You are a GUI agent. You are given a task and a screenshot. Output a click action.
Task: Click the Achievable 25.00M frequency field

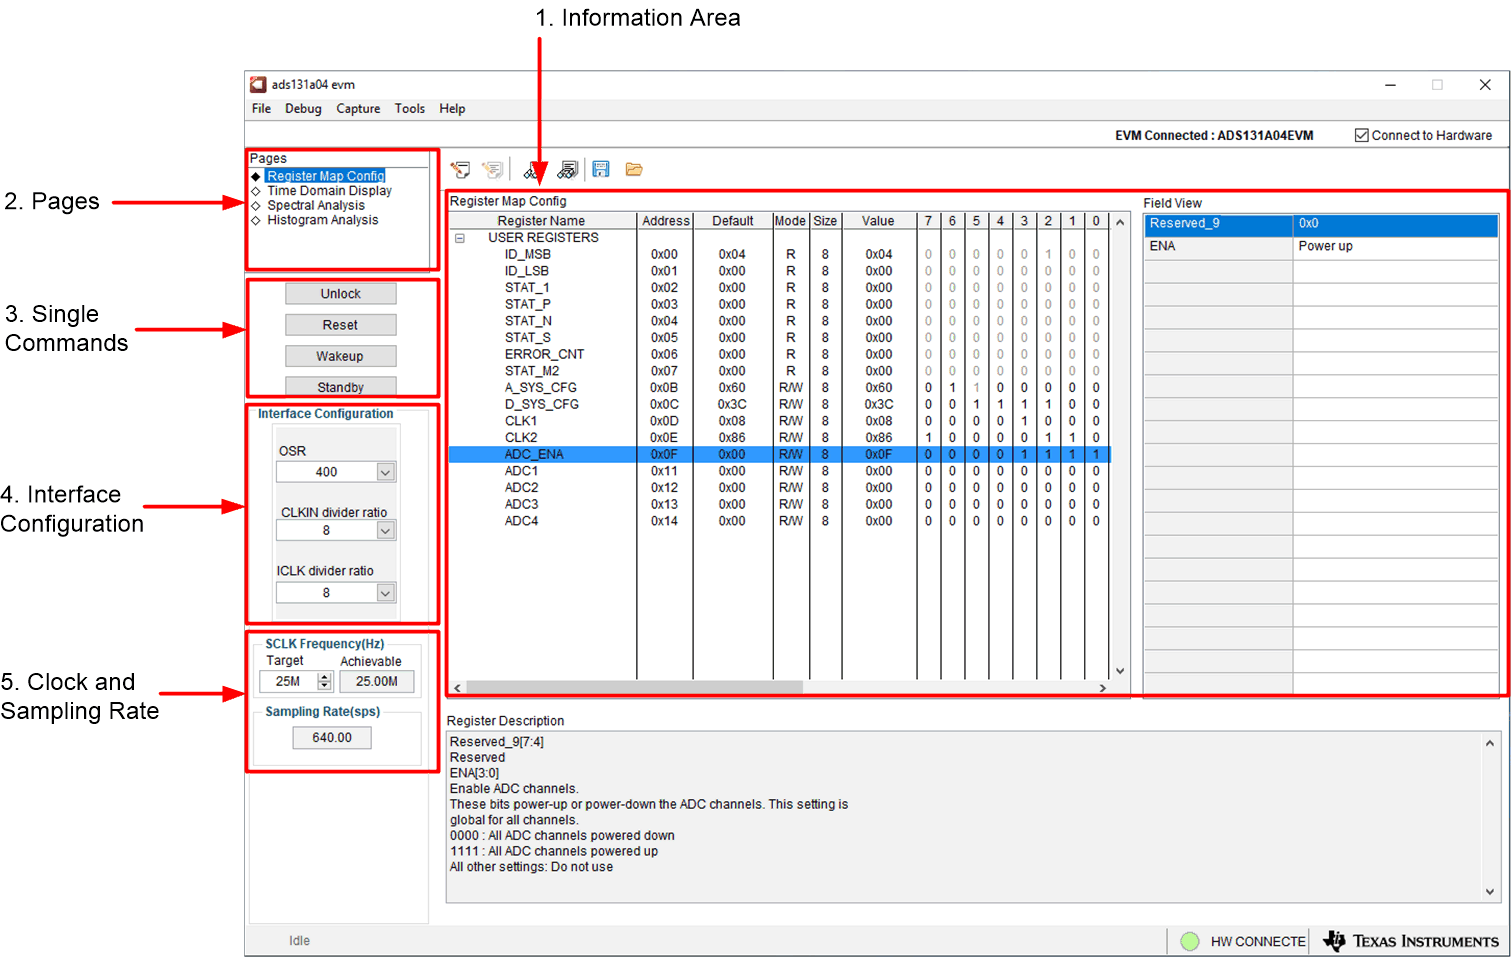377,682
